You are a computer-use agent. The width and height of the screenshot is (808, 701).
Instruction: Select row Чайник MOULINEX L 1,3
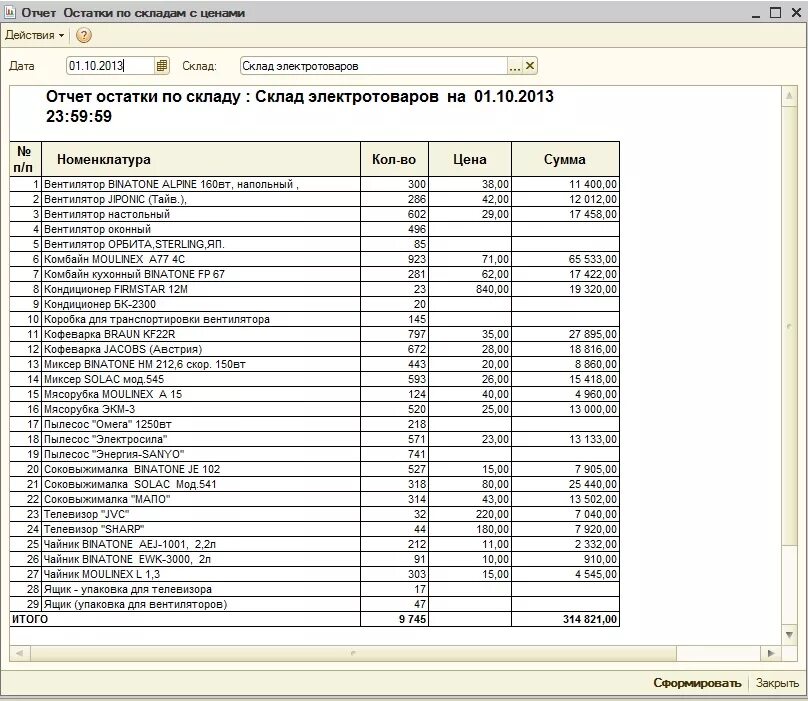(314, 574)
